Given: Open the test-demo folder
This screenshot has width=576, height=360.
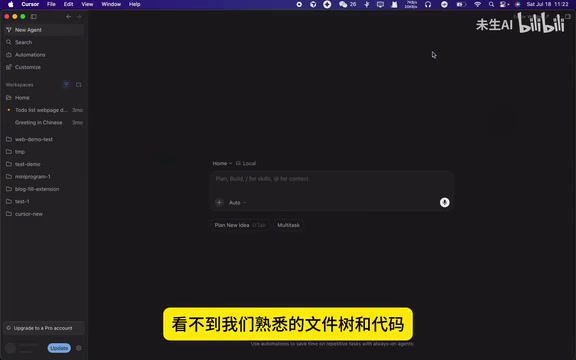Looking at the screenshot, I should pyautogui.click(x=43, y=164).
